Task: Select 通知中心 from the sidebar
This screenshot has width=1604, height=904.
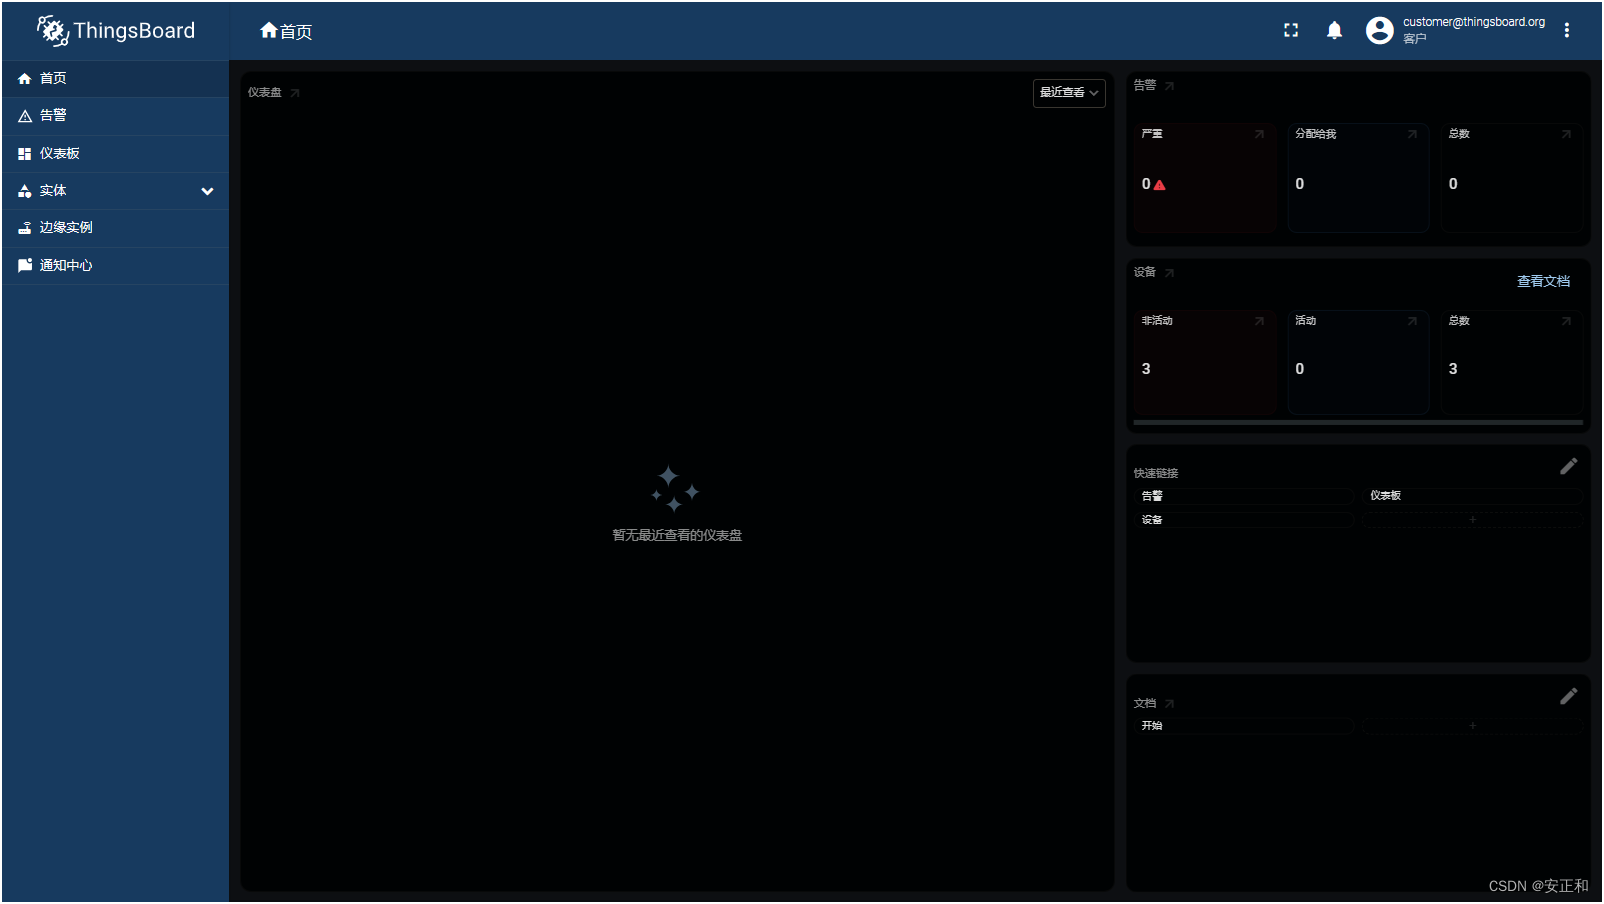Action: point(24,265)
